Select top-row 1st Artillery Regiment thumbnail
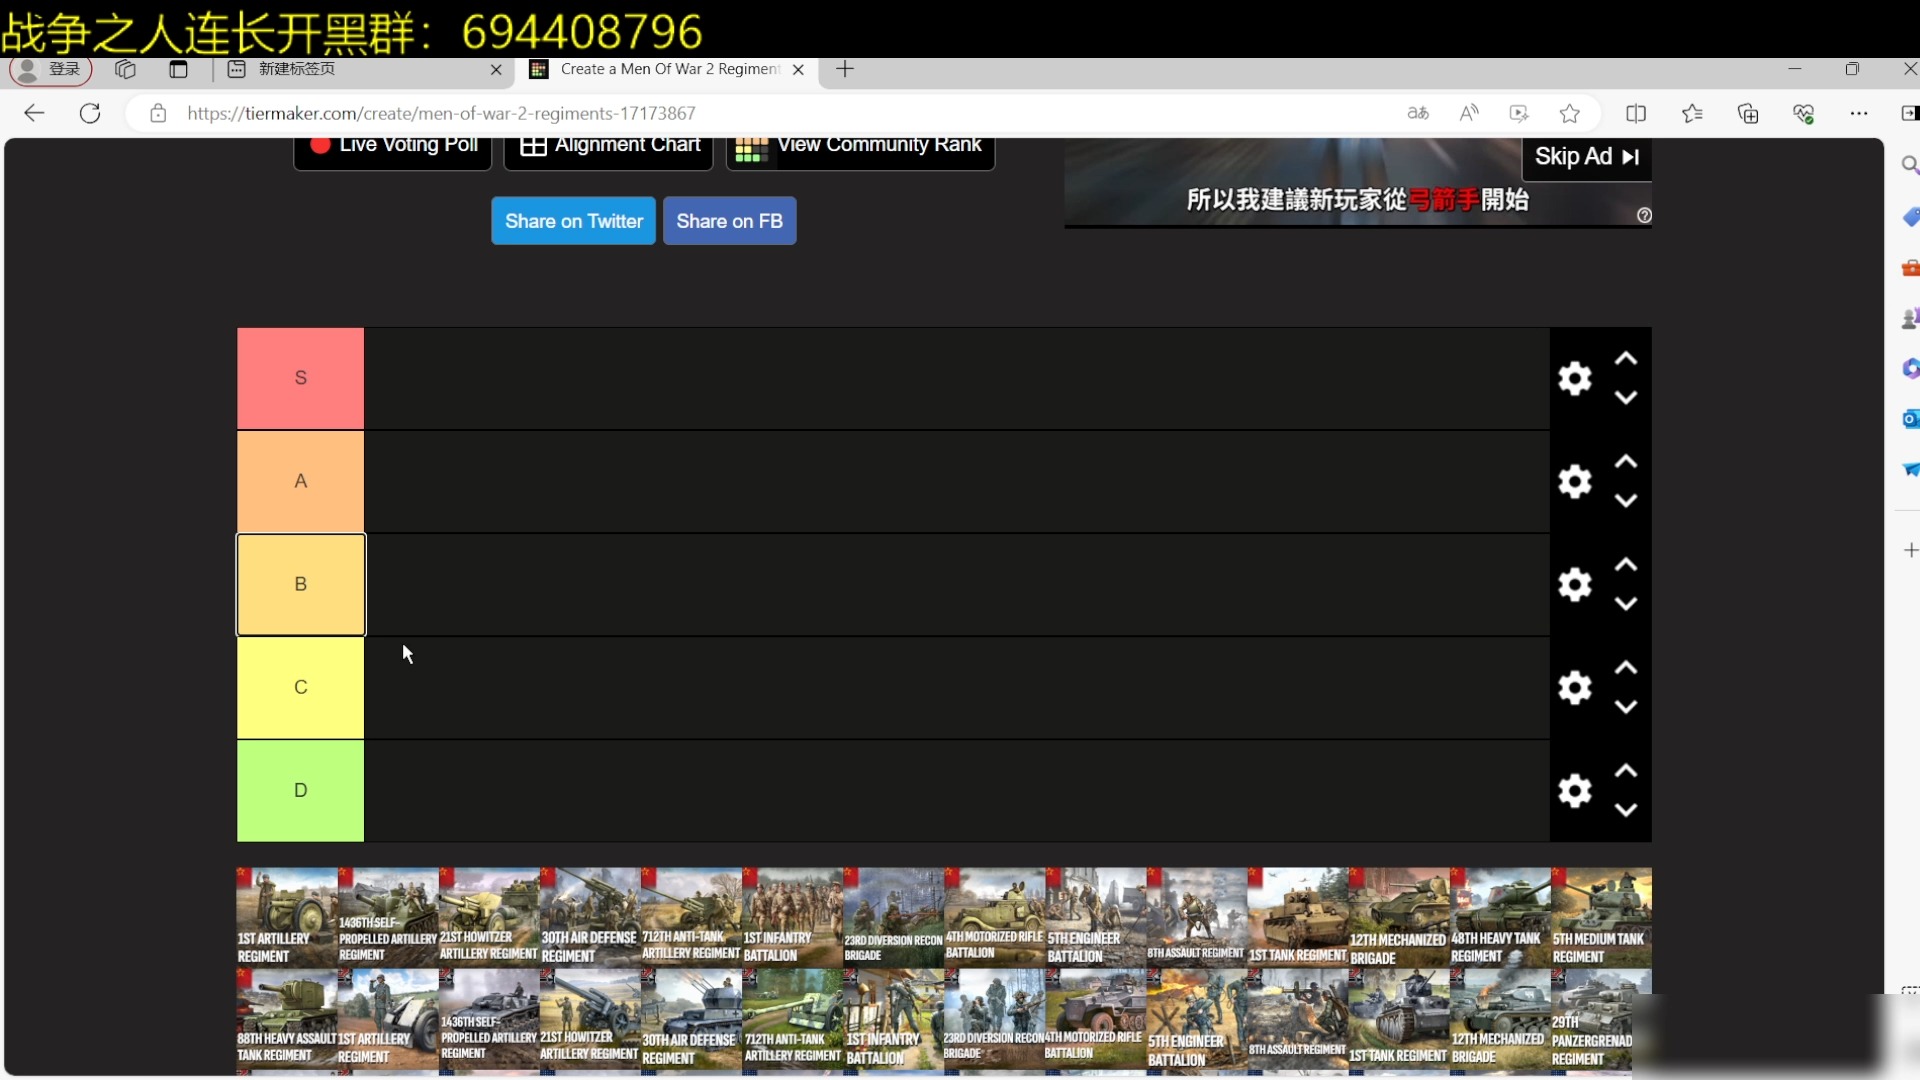The height and width of the screenshot is (1080, 1920). pyautogui.click(x=287, y=917)
